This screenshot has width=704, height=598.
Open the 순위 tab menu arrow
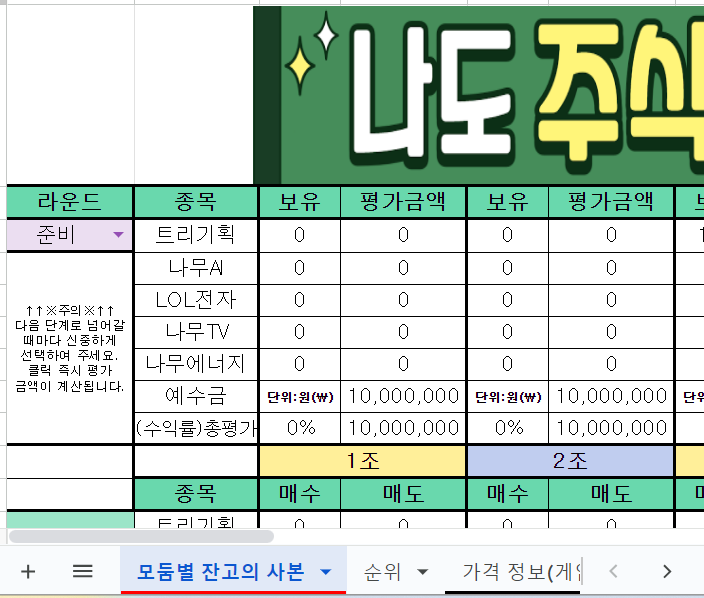click(422, 572)
